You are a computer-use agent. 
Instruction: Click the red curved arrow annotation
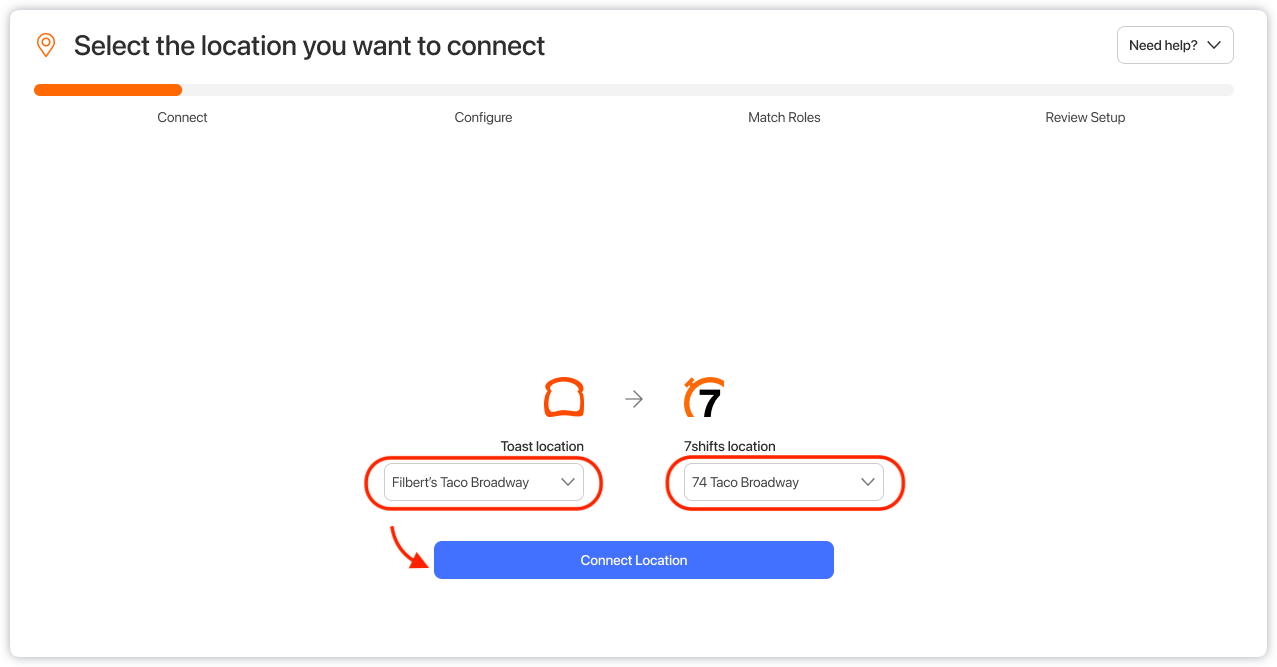407,546
